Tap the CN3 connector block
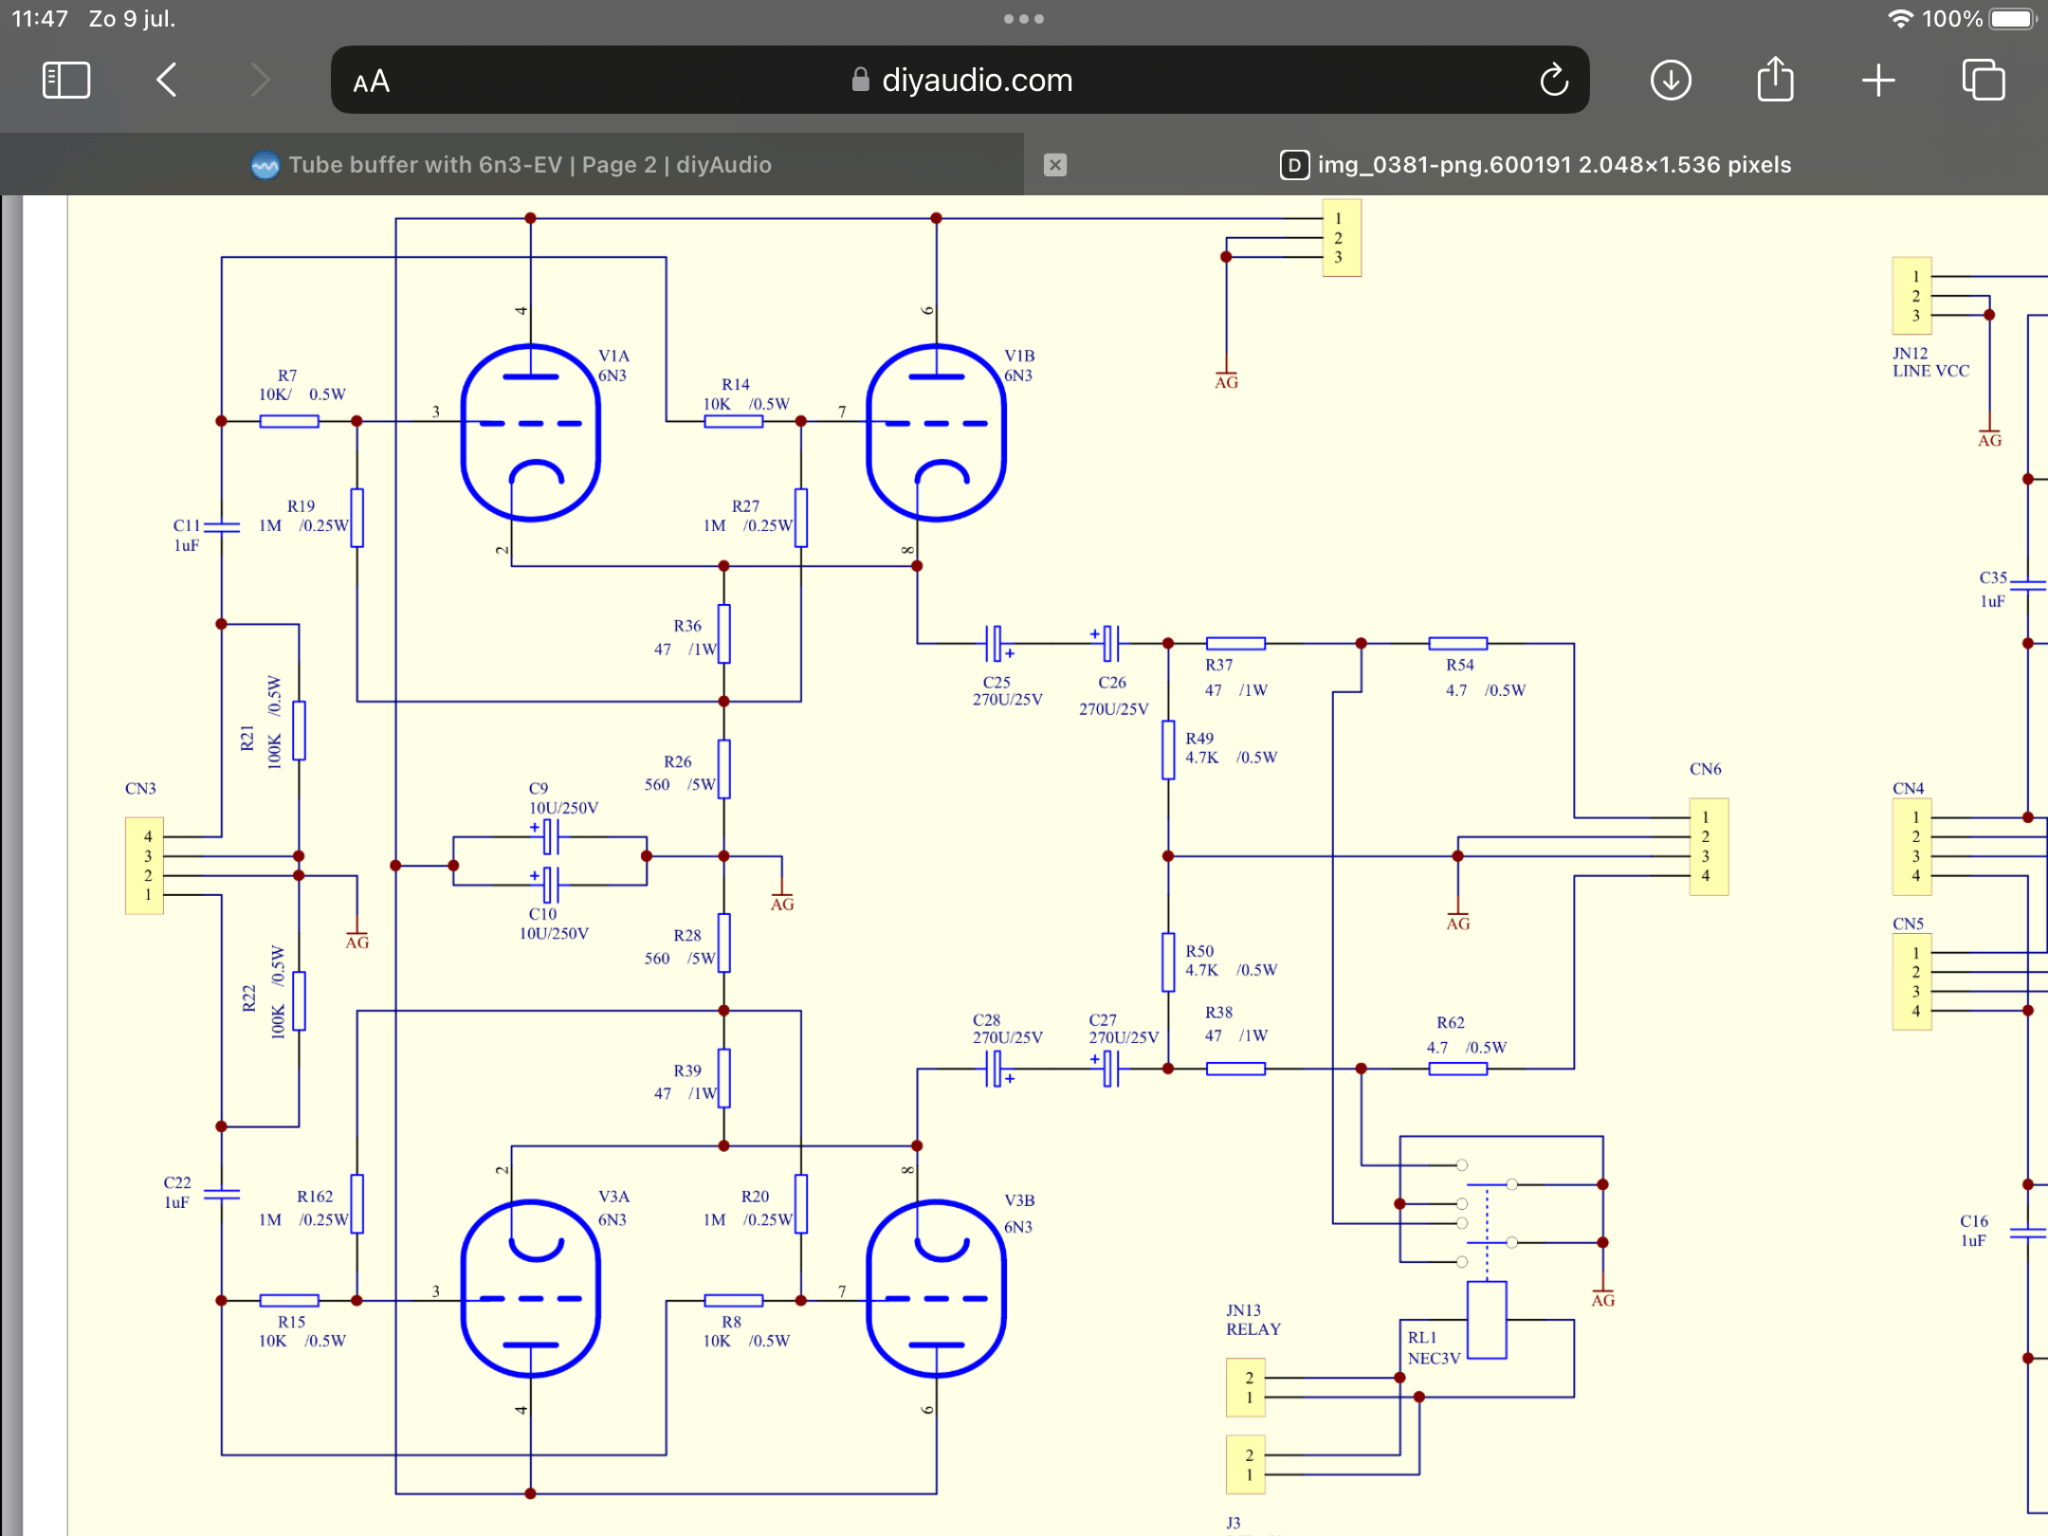 pyautogui.click(x=144, y=866)
